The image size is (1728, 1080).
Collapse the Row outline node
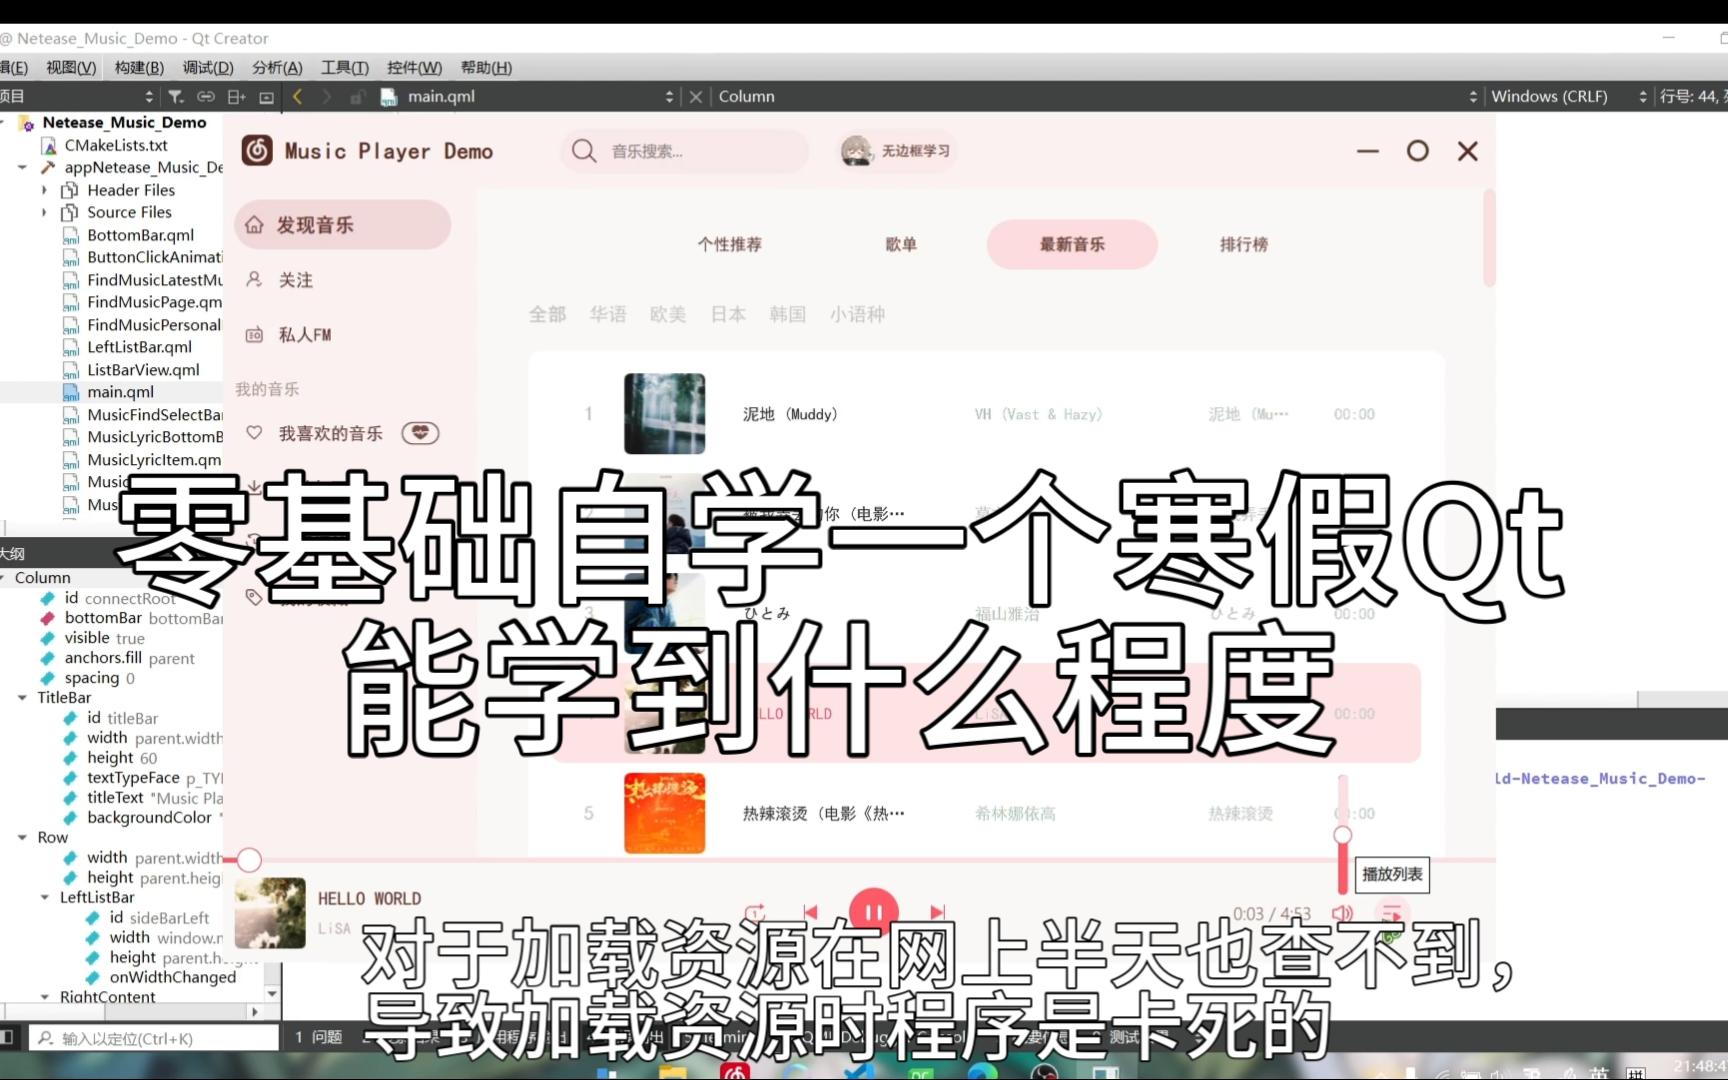pyautogui.click(x=22, y=837)
